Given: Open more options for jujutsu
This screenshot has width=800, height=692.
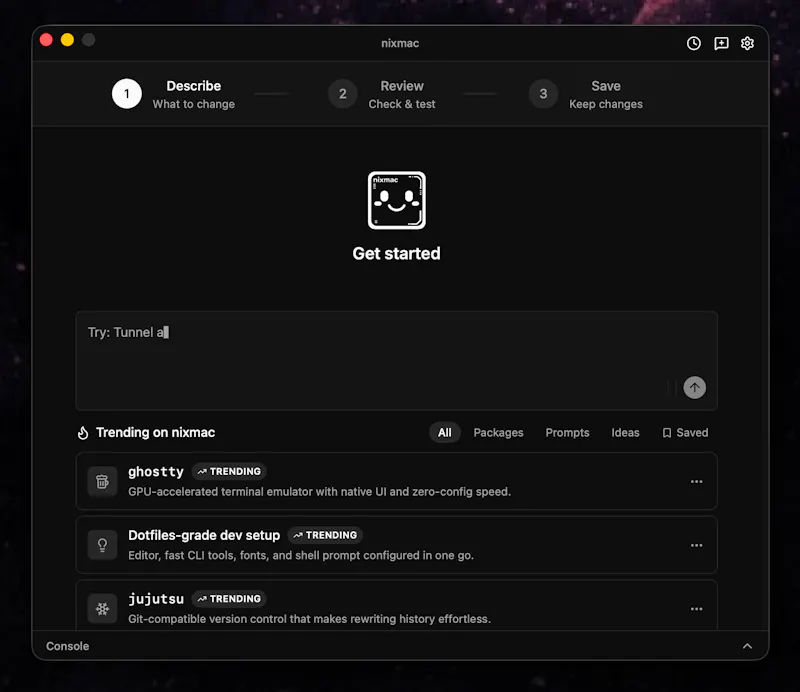Looking at the screenshot, I should (696, 609).
